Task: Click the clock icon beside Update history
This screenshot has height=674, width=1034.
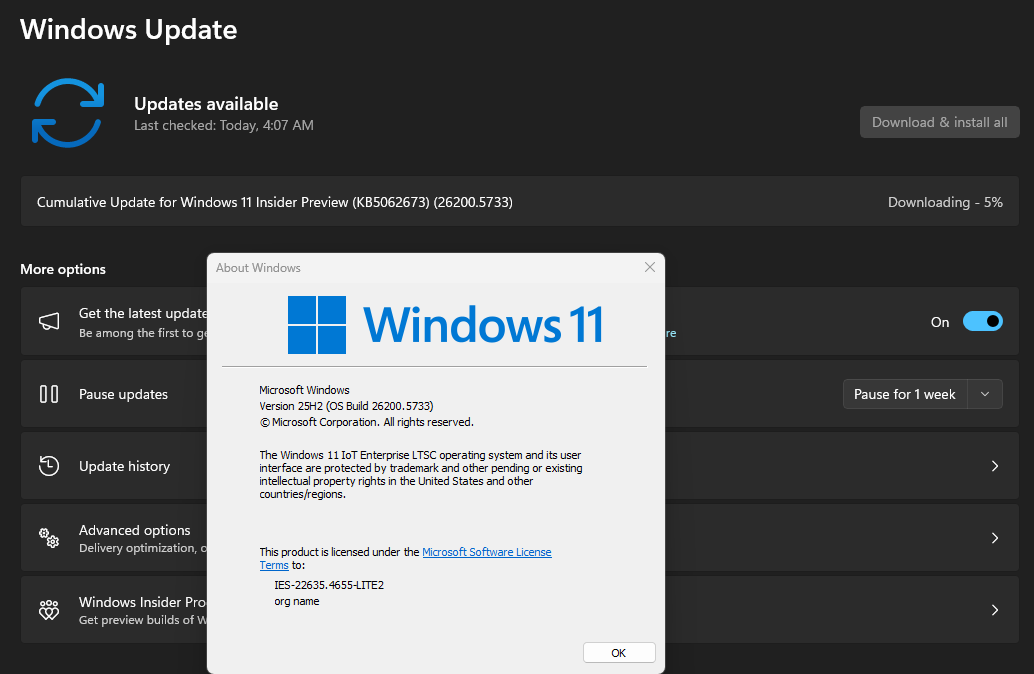Action: point(49,466)
